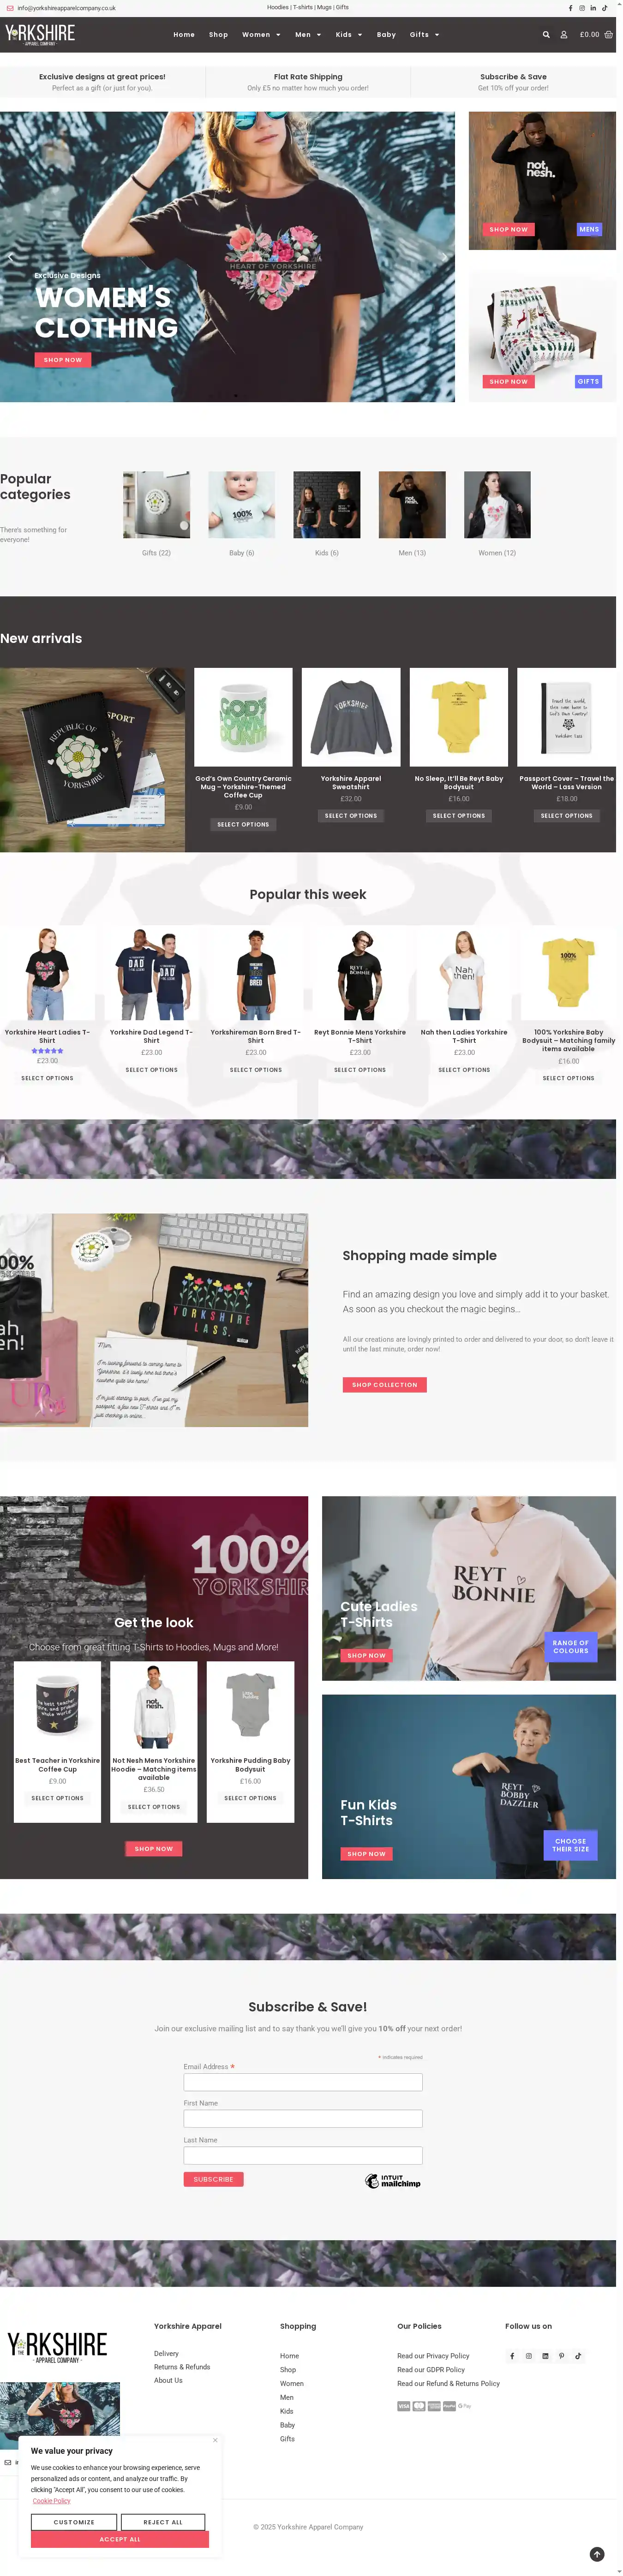
Task: Visit TikTok via the footer icon
Action: tap(578, 2355)
